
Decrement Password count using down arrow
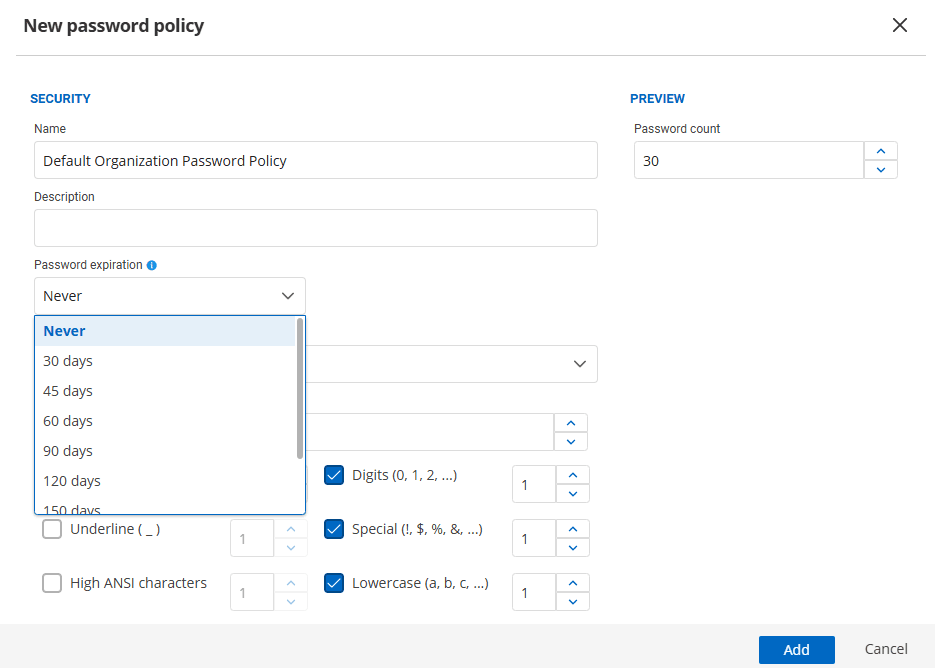pyautogui.click(x=880, y=171)
